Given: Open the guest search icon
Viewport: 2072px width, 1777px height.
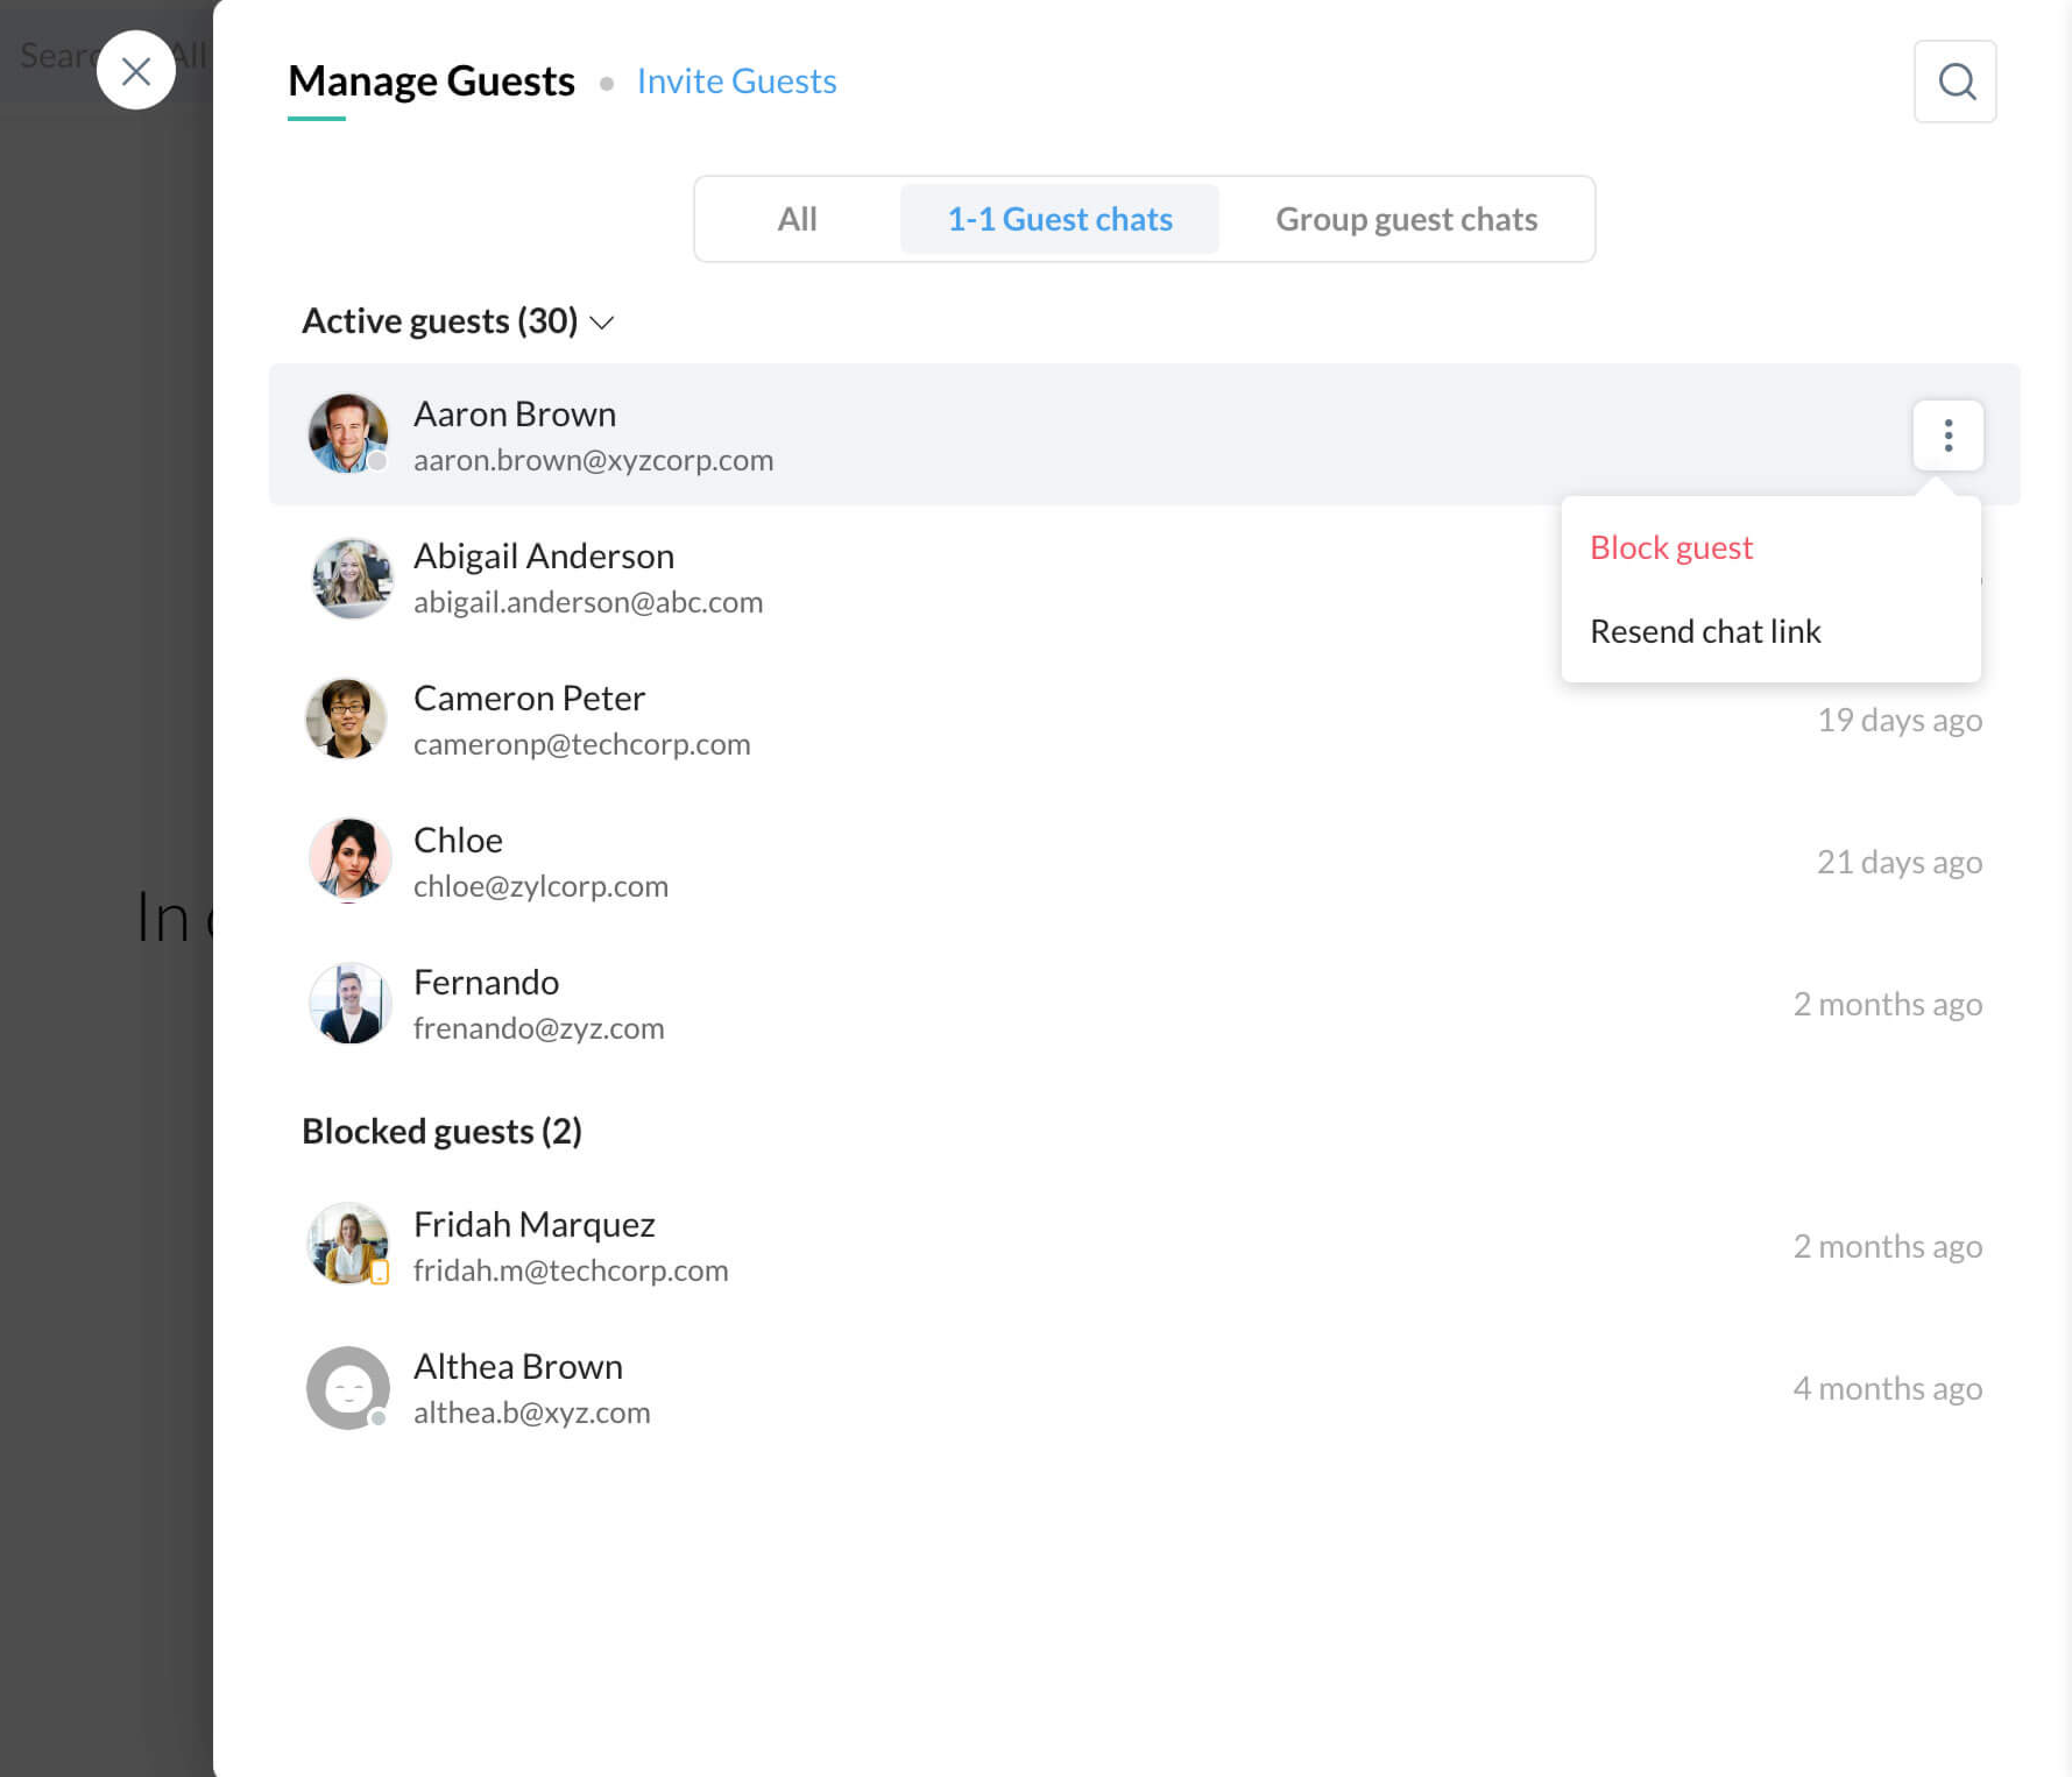Looking at the screenshot, I should [1954, 82].
